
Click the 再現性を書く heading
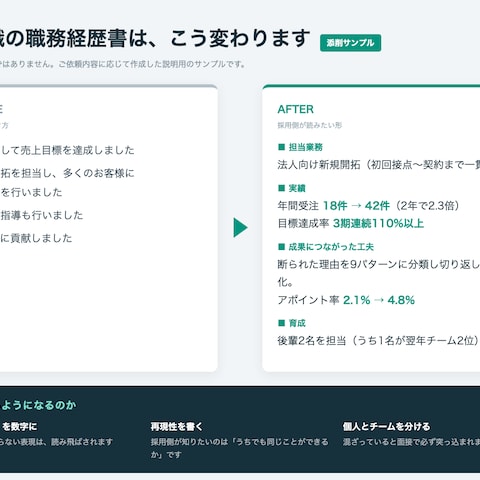click(x=177, y=426)
